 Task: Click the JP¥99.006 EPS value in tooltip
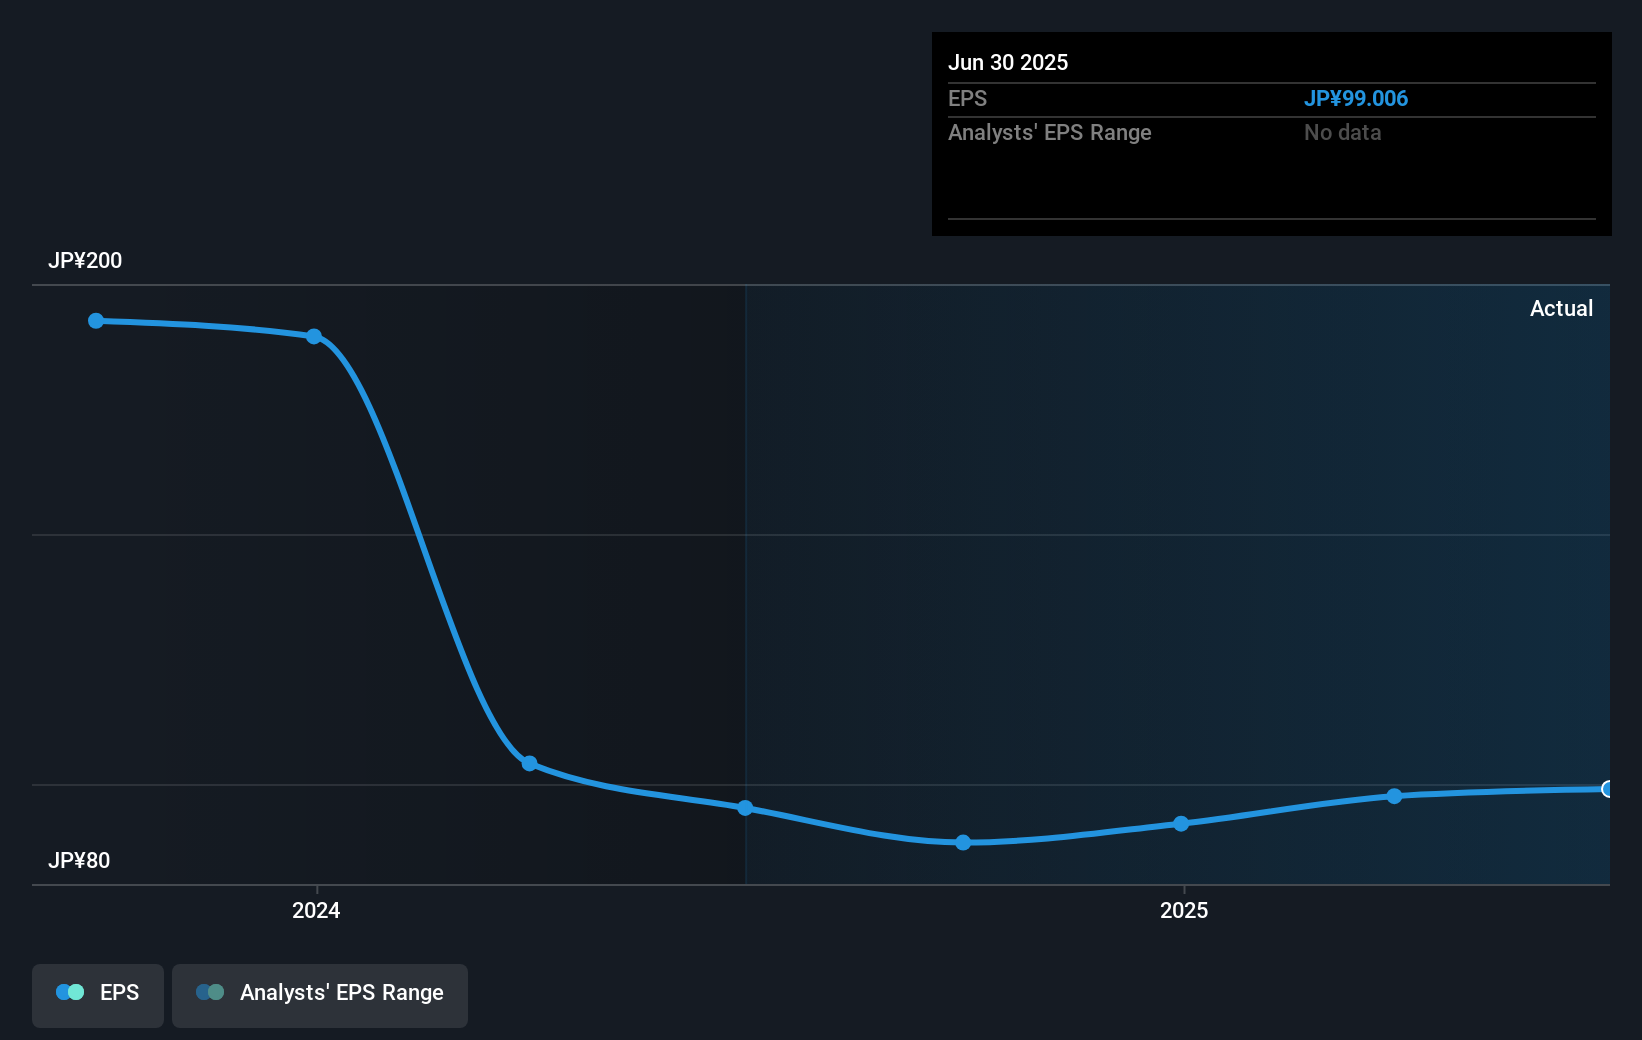pyautogui.click(x=1356, y=98)
